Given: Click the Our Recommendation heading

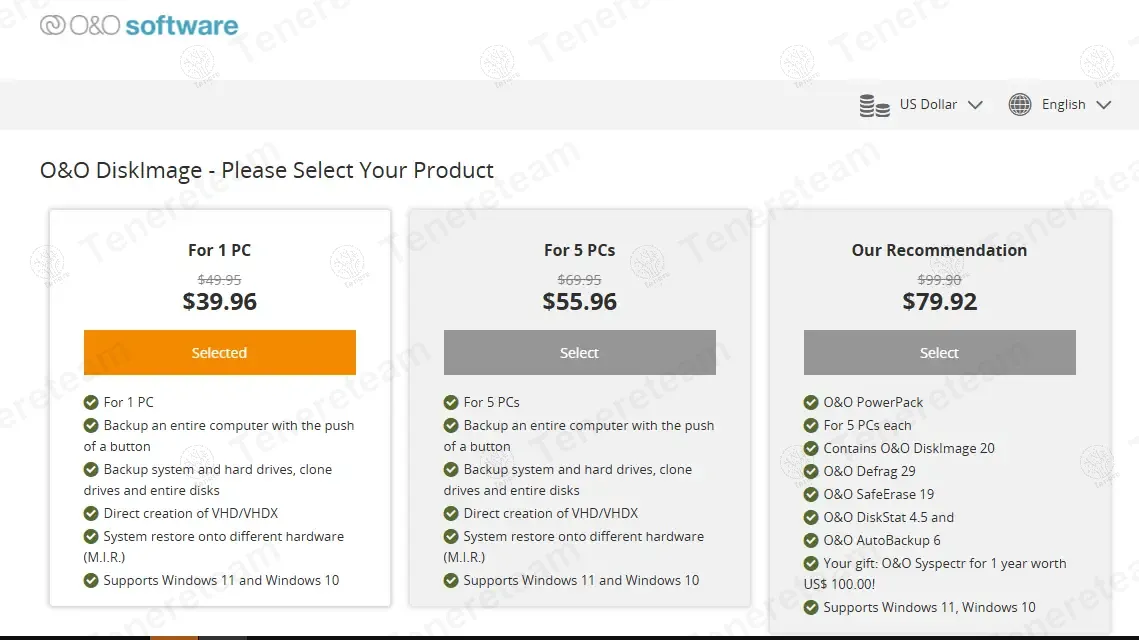Looking at the screenshot, I should click(939, 250).
